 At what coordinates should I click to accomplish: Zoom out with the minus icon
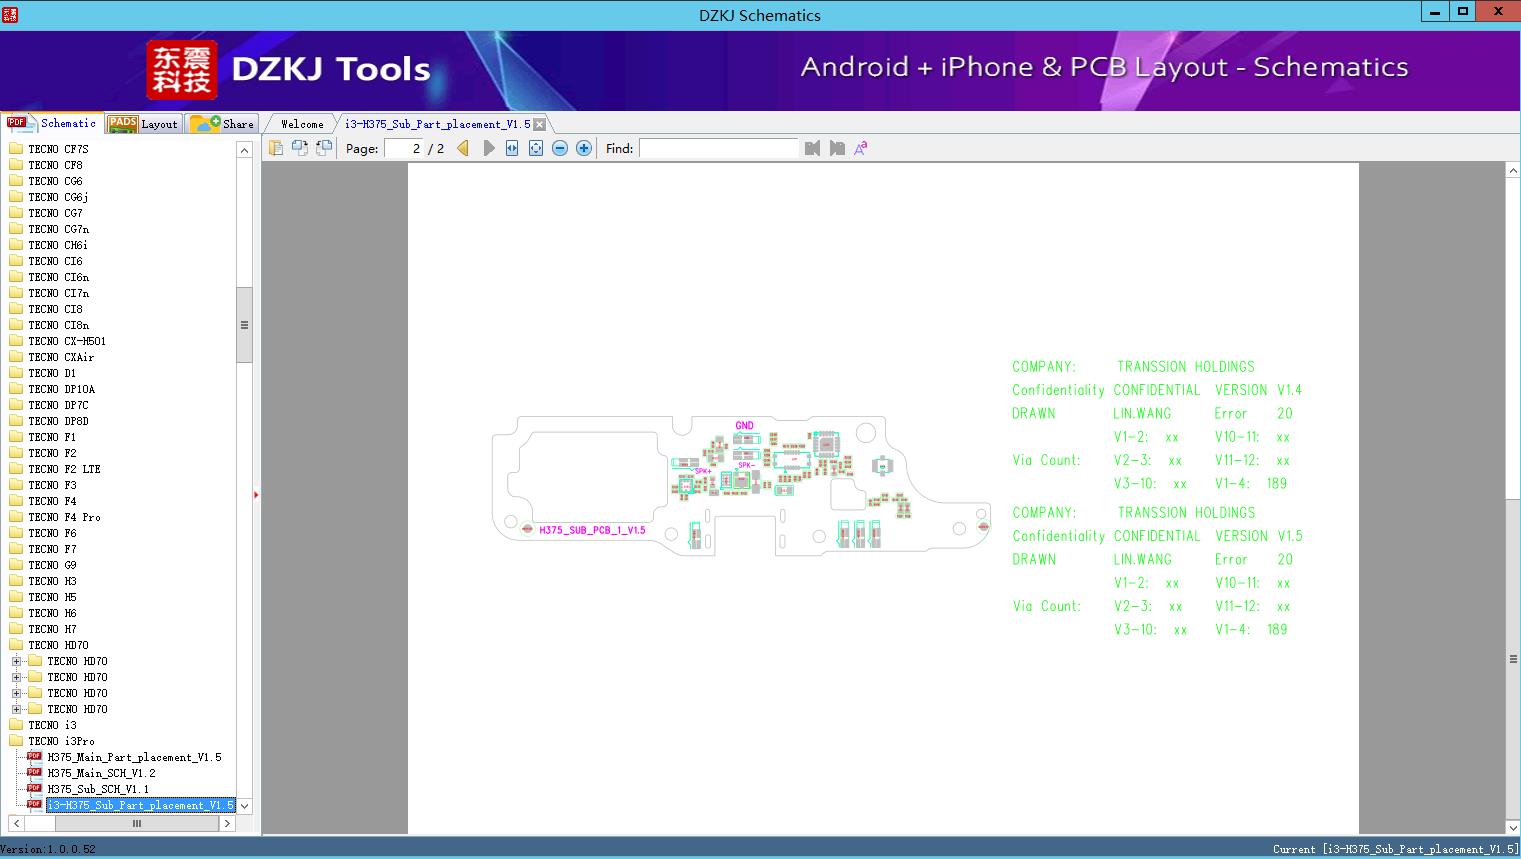(x=560, y=148)
